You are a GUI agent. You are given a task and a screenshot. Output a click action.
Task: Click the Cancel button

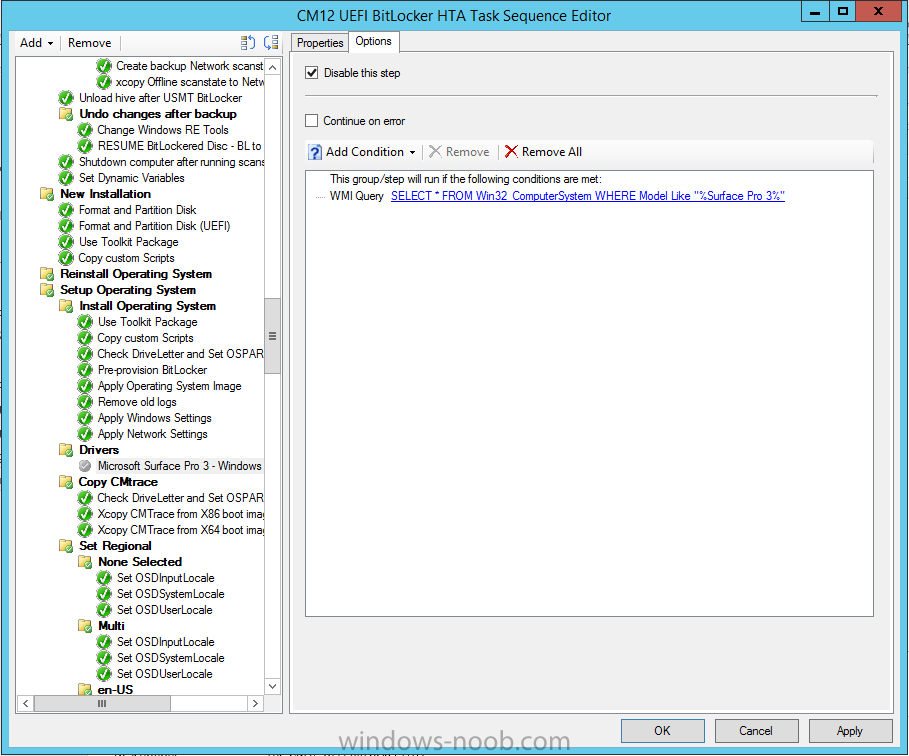click(x=756, y=730)
